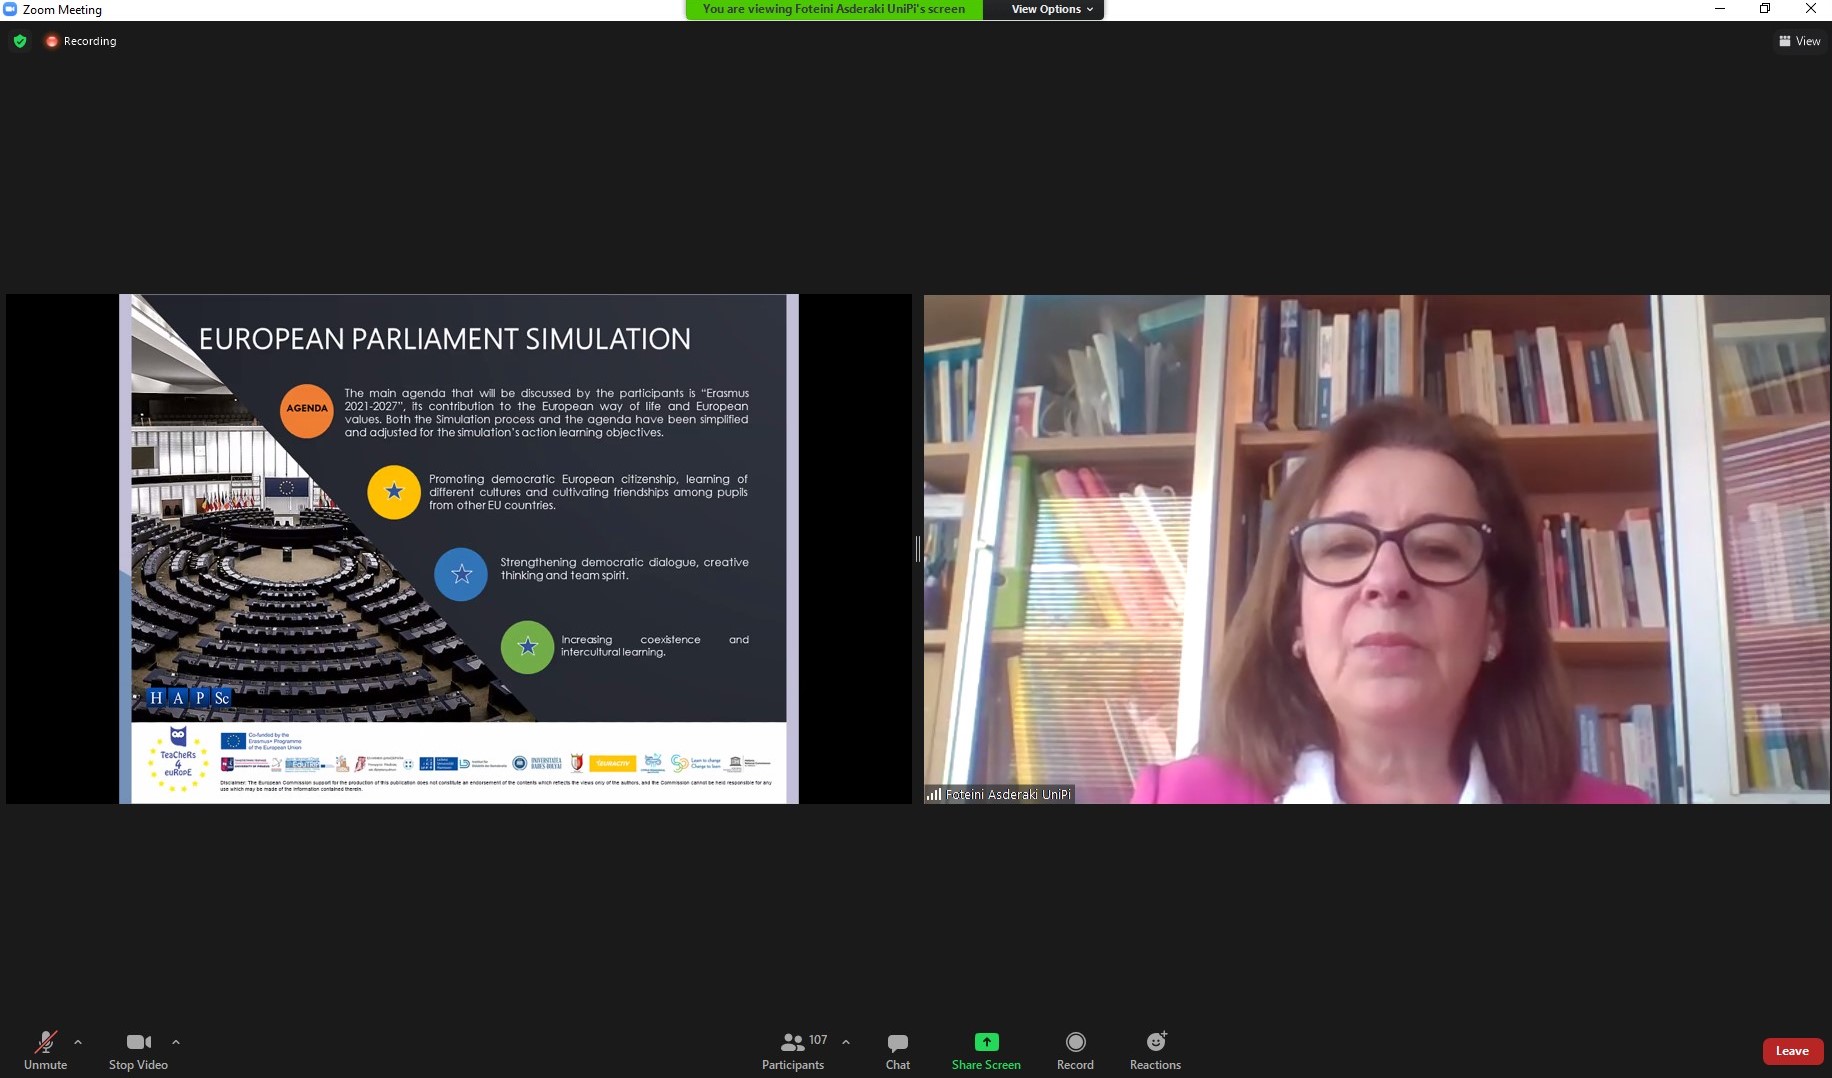Click the yellow star circle on slide

394,492
